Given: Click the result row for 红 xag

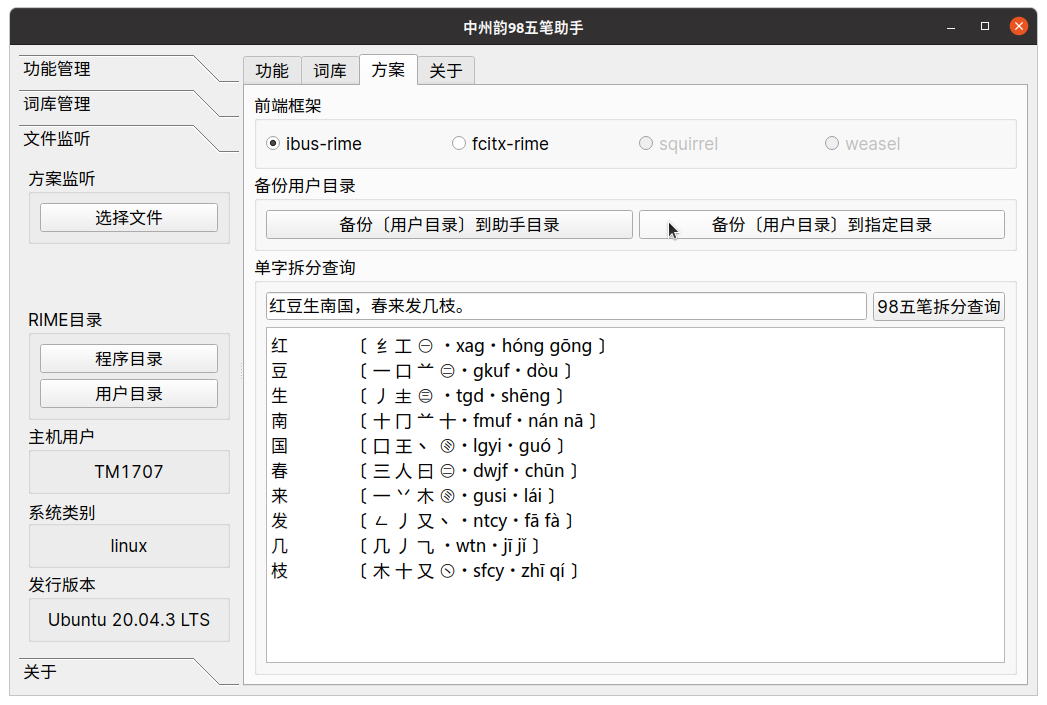Looking at the screenshot, I should tap(439, 346).
